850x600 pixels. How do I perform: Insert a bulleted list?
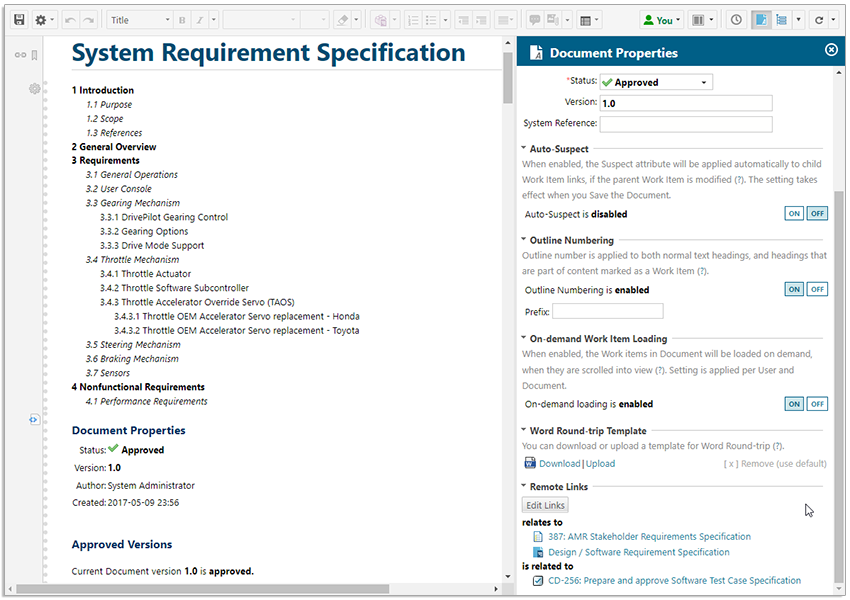(432, 20)
